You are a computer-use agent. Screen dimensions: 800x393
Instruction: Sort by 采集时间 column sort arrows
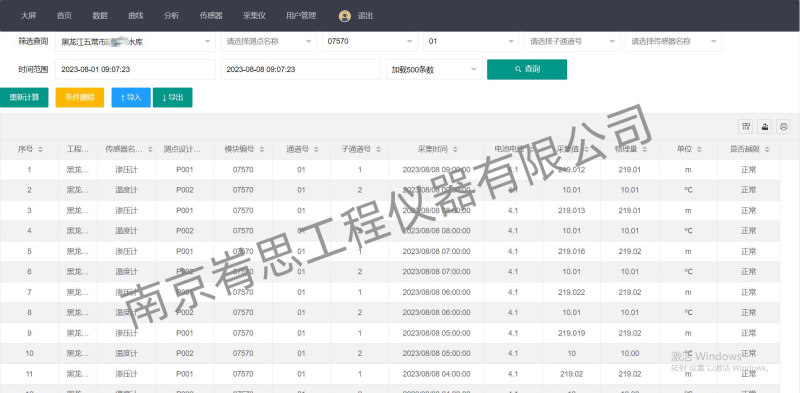455,150
